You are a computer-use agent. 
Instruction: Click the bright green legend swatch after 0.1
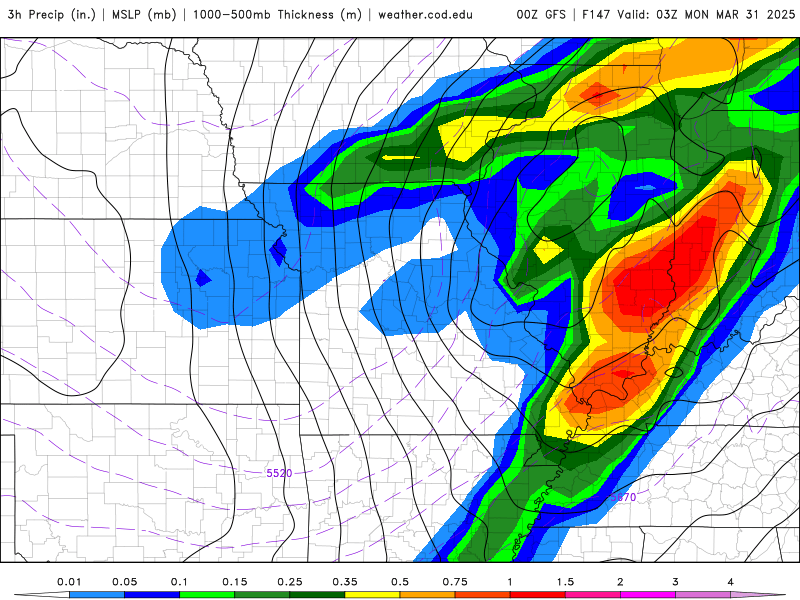207,595
